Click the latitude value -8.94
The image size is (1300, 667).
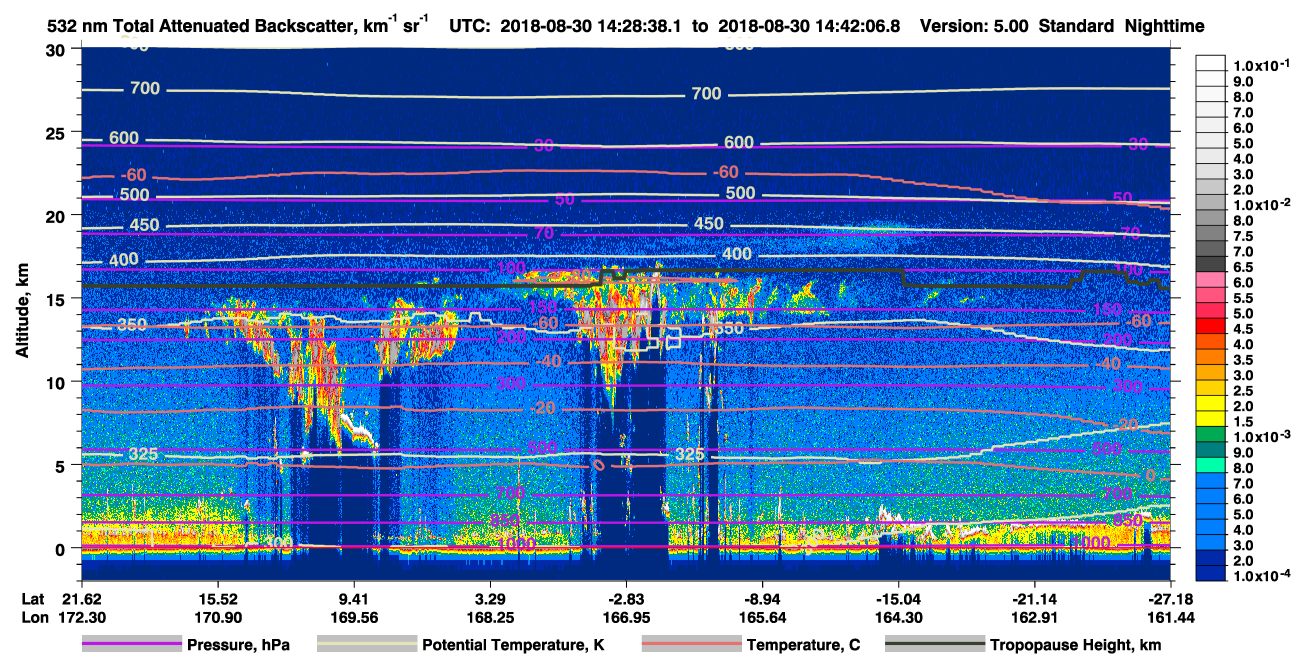click(x=762, y=597)
